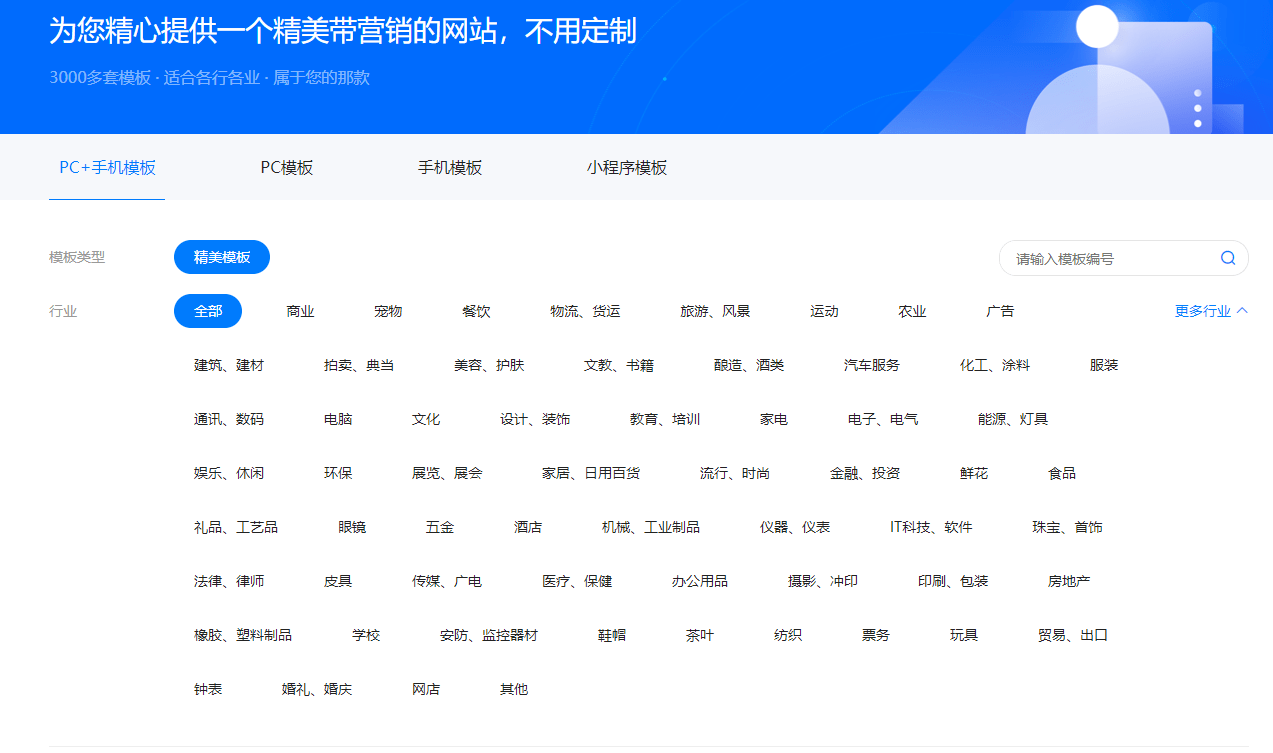This screenshot has height=753, width=1273.
Task: Choose 礼品、工艺品 industry
Action: click(x=236, y=527)
